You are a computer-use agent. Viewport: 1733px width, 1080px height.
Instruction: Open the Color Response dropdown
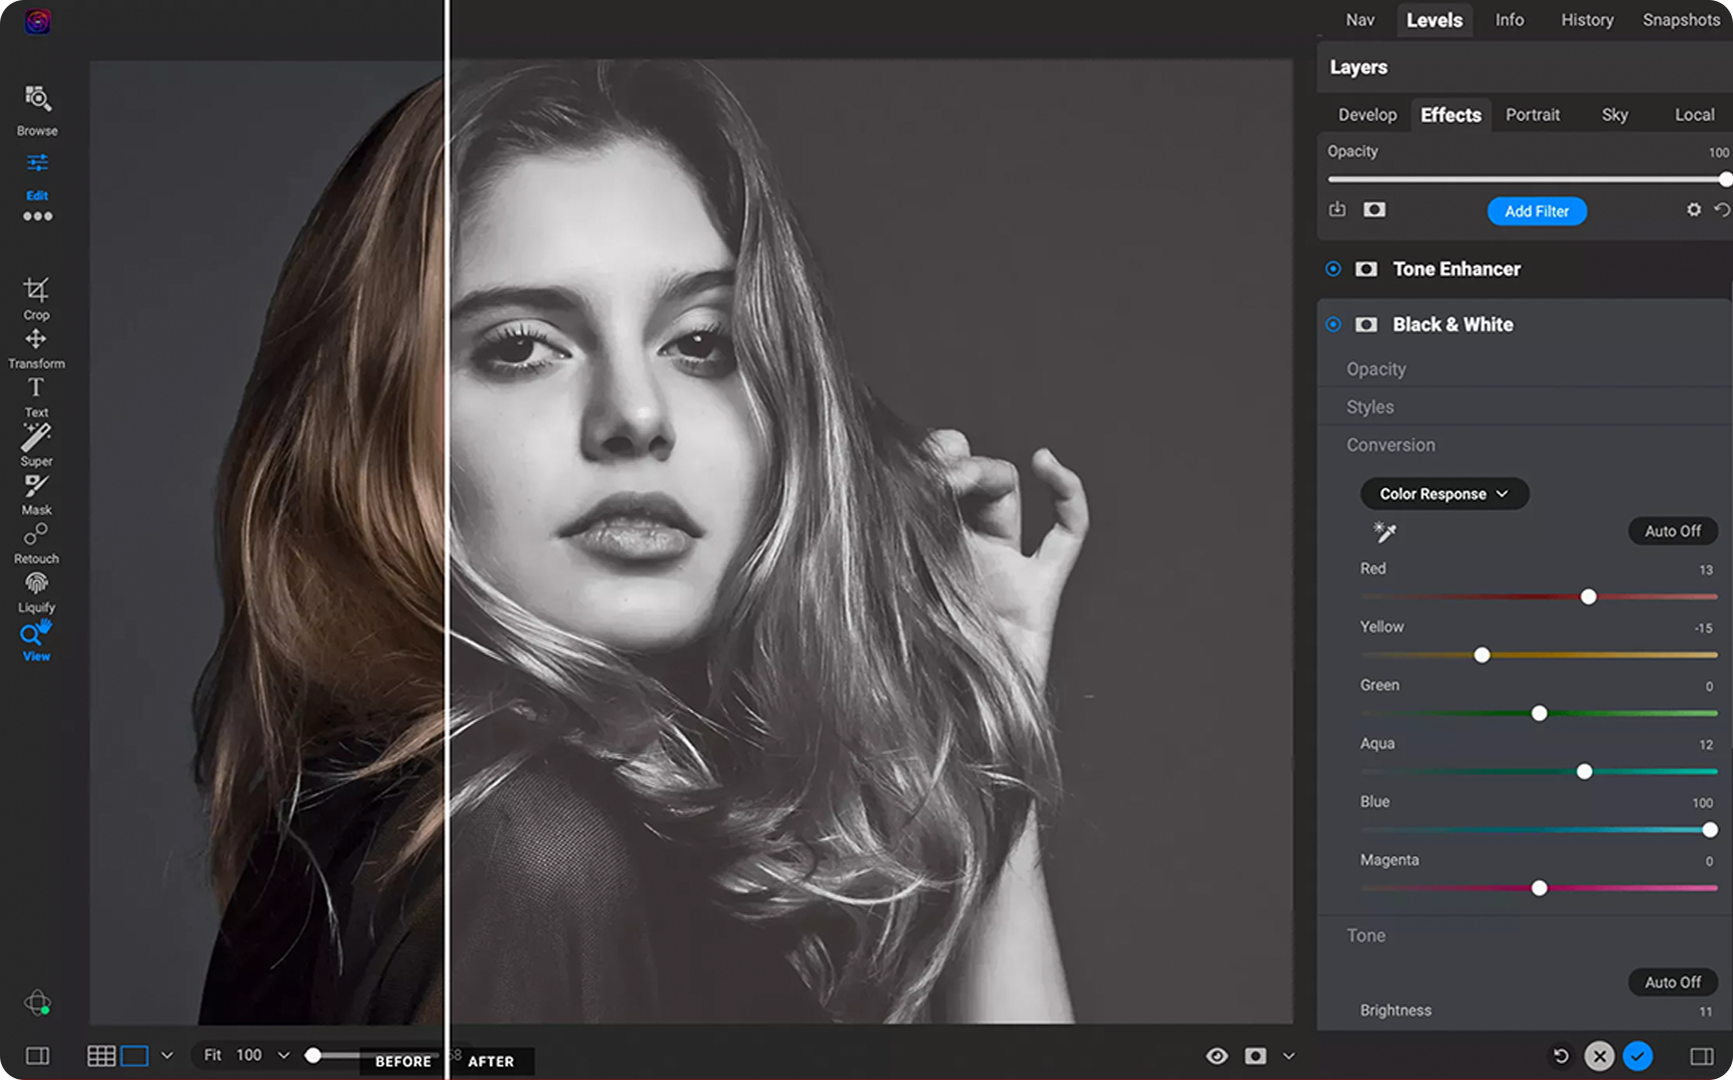coord(1444,493)
